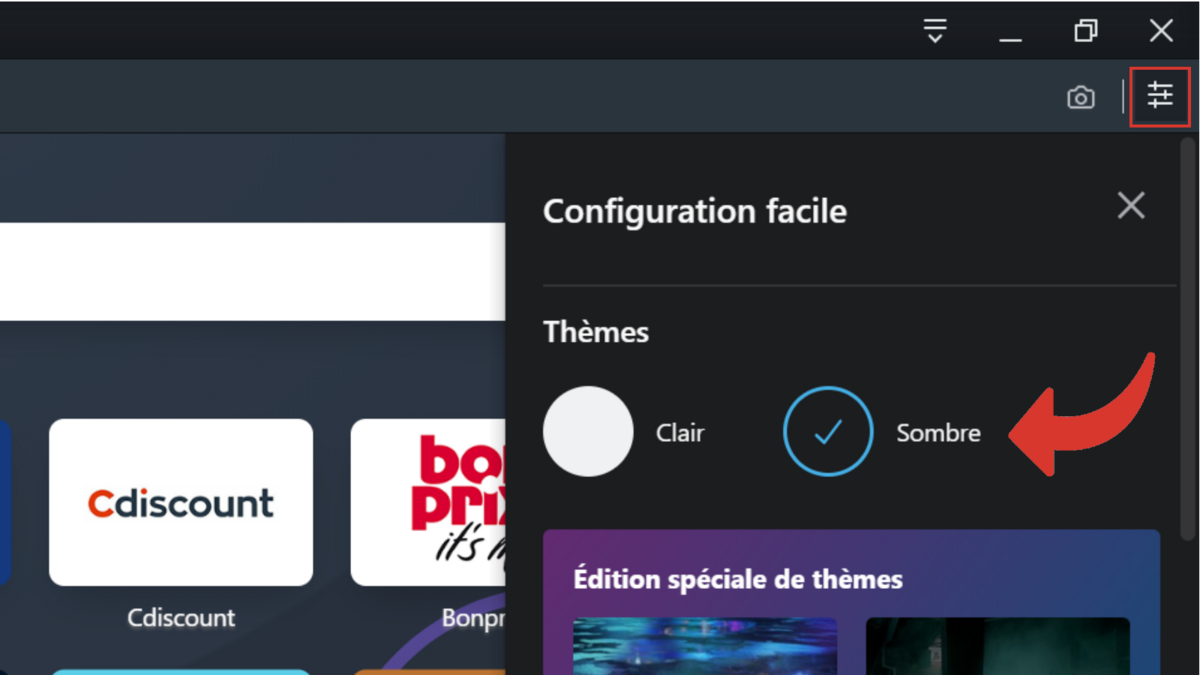Select the Clair theme circle
The width and height of the screenshot is (1200, 675).
pyautogui.click(x=588, y=431)
